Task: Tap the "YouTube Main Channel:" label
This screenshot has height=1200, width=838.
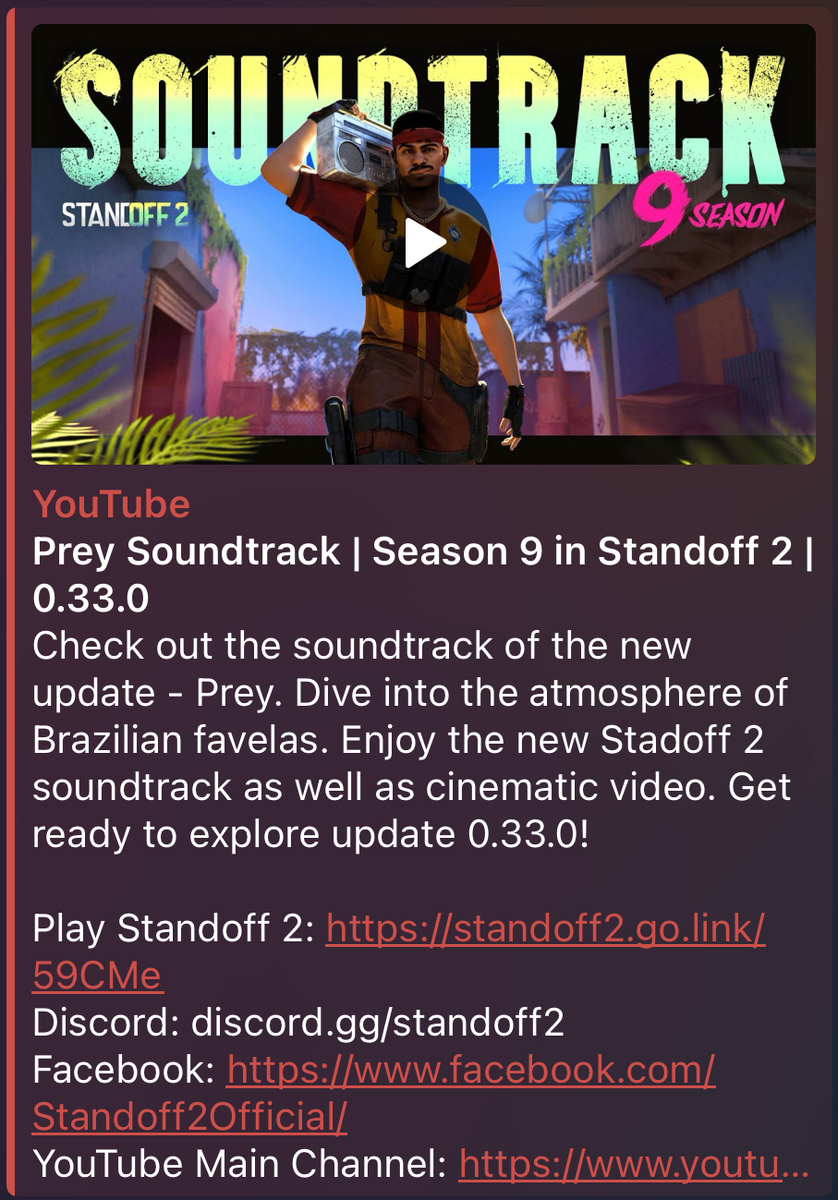Action: click(x=241, y=1164)
